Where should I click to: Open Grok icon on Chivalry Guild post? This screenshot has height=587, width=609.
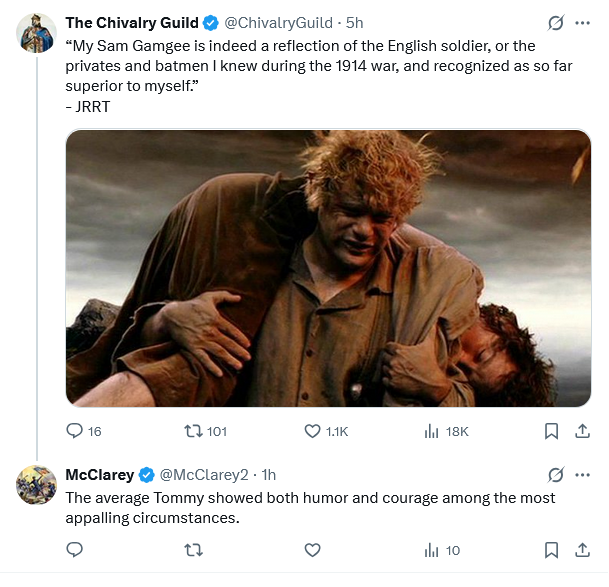[x=556, y=23]
